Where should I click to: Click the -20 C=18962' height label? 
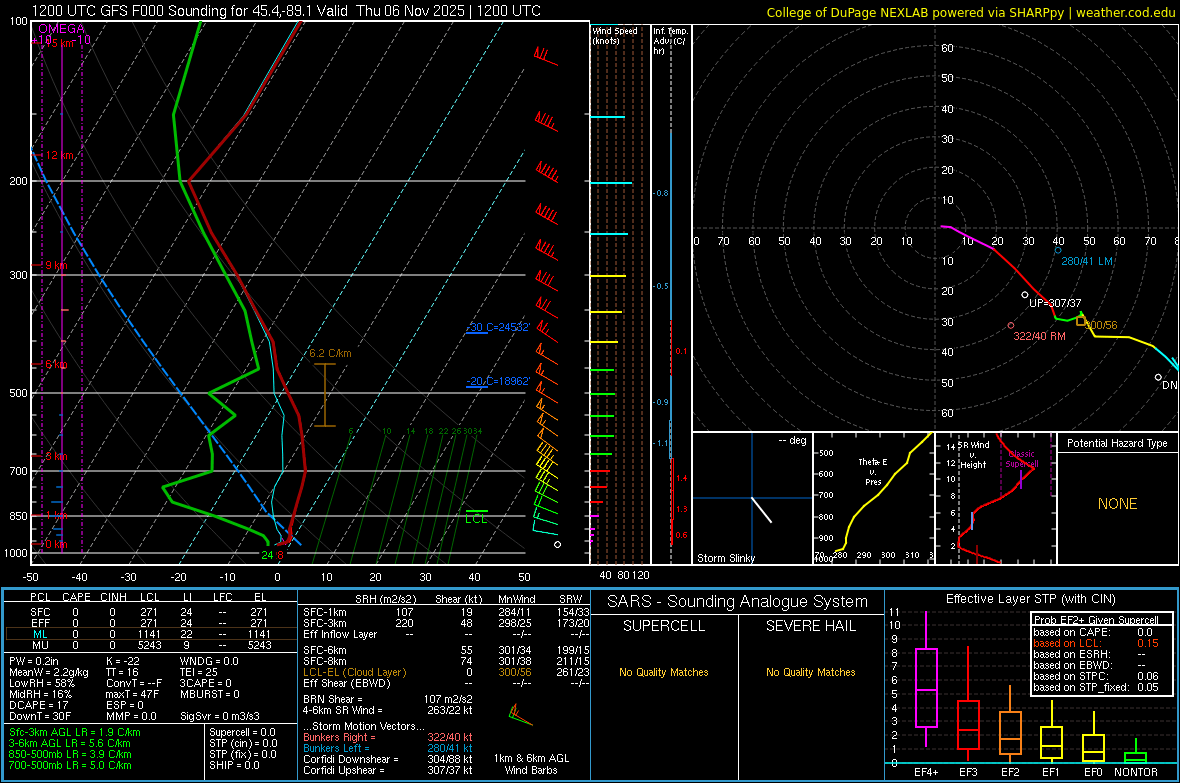tap(498, 381)
